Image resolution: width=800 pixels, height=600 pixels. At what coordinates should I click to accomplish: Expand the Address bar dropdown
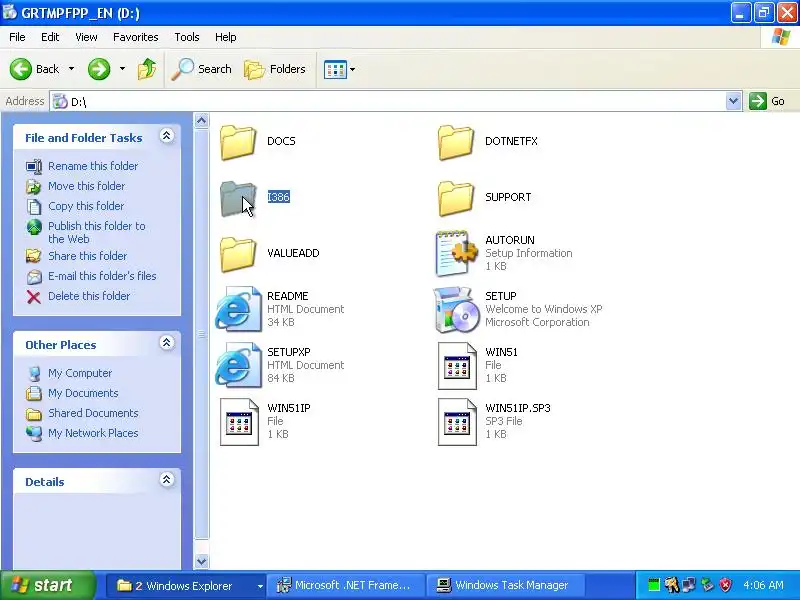click(733, 101)
